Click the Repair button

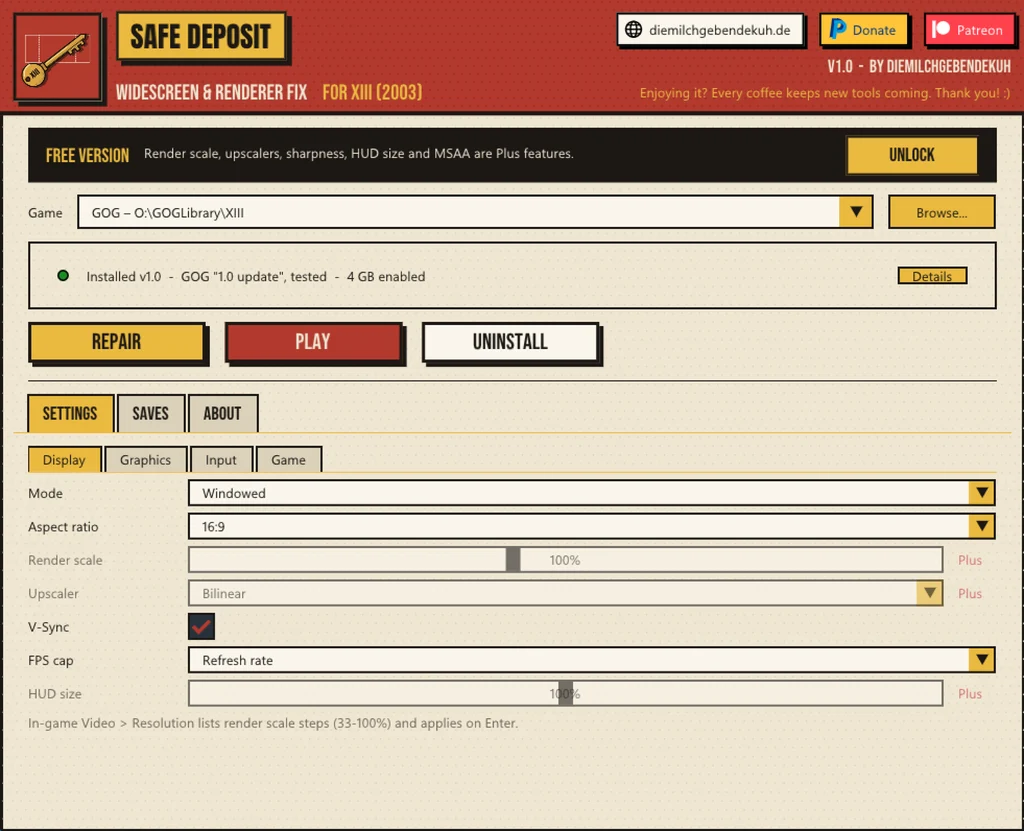tap(117, 342)
